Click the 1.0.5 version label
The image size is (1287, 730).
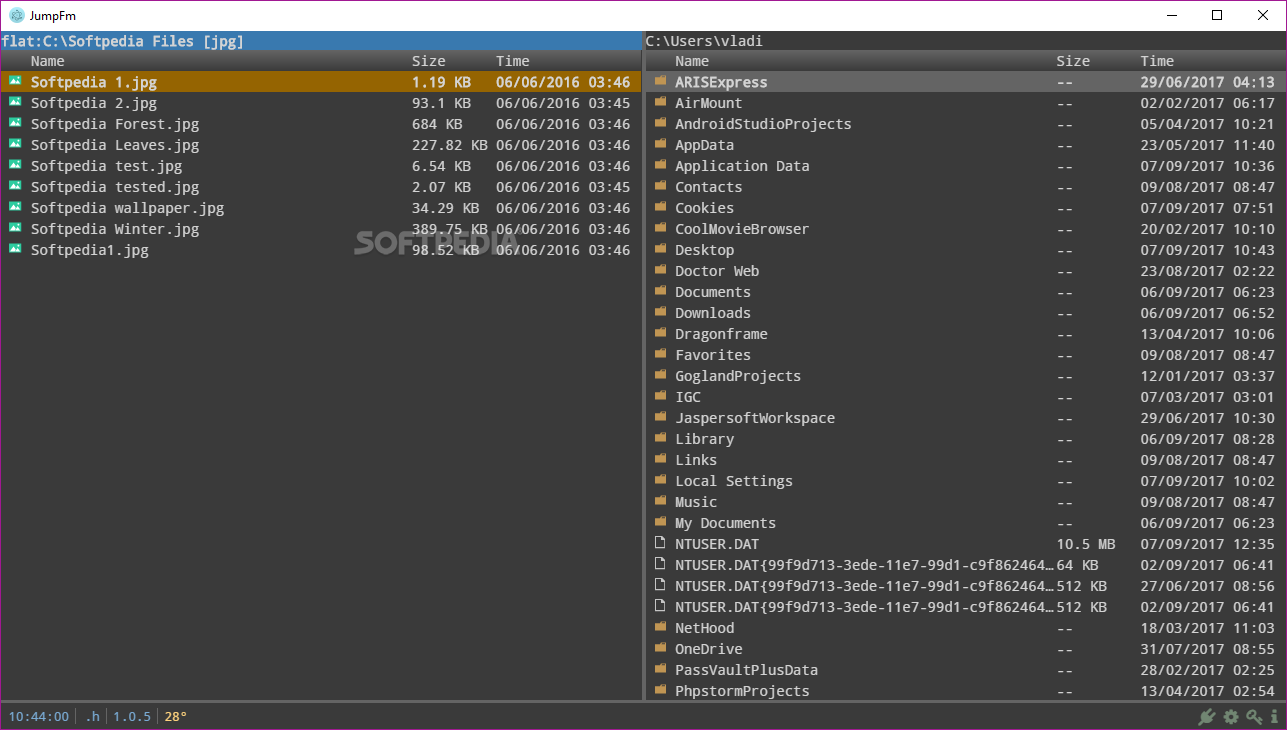click(x=132, y=716)
